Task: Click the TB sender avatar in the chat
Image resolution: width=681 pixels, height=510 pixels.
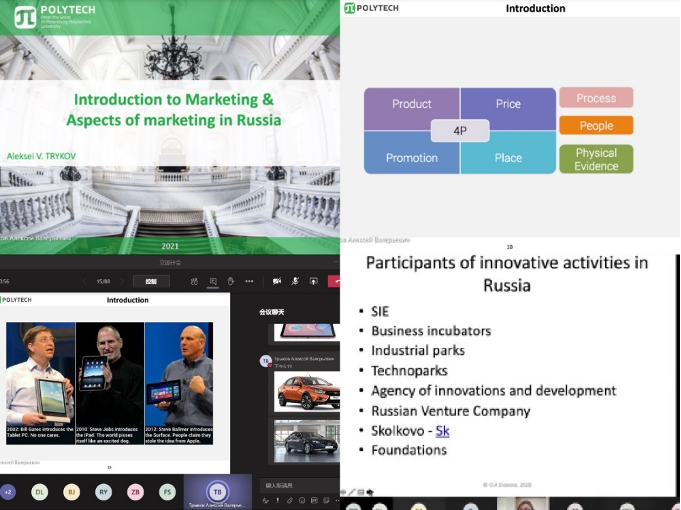Action: [x=265, y=361]
